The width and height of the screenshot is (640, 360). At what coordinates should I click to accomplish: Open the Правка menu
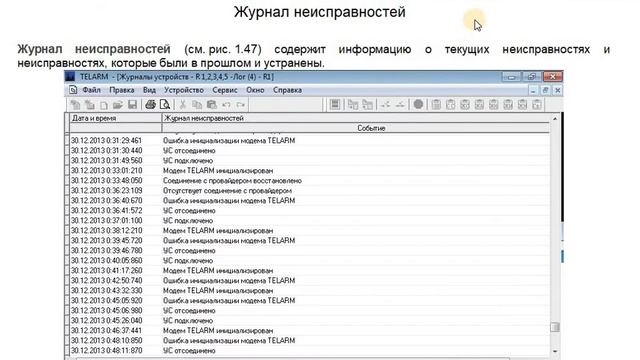click(122, 90)
